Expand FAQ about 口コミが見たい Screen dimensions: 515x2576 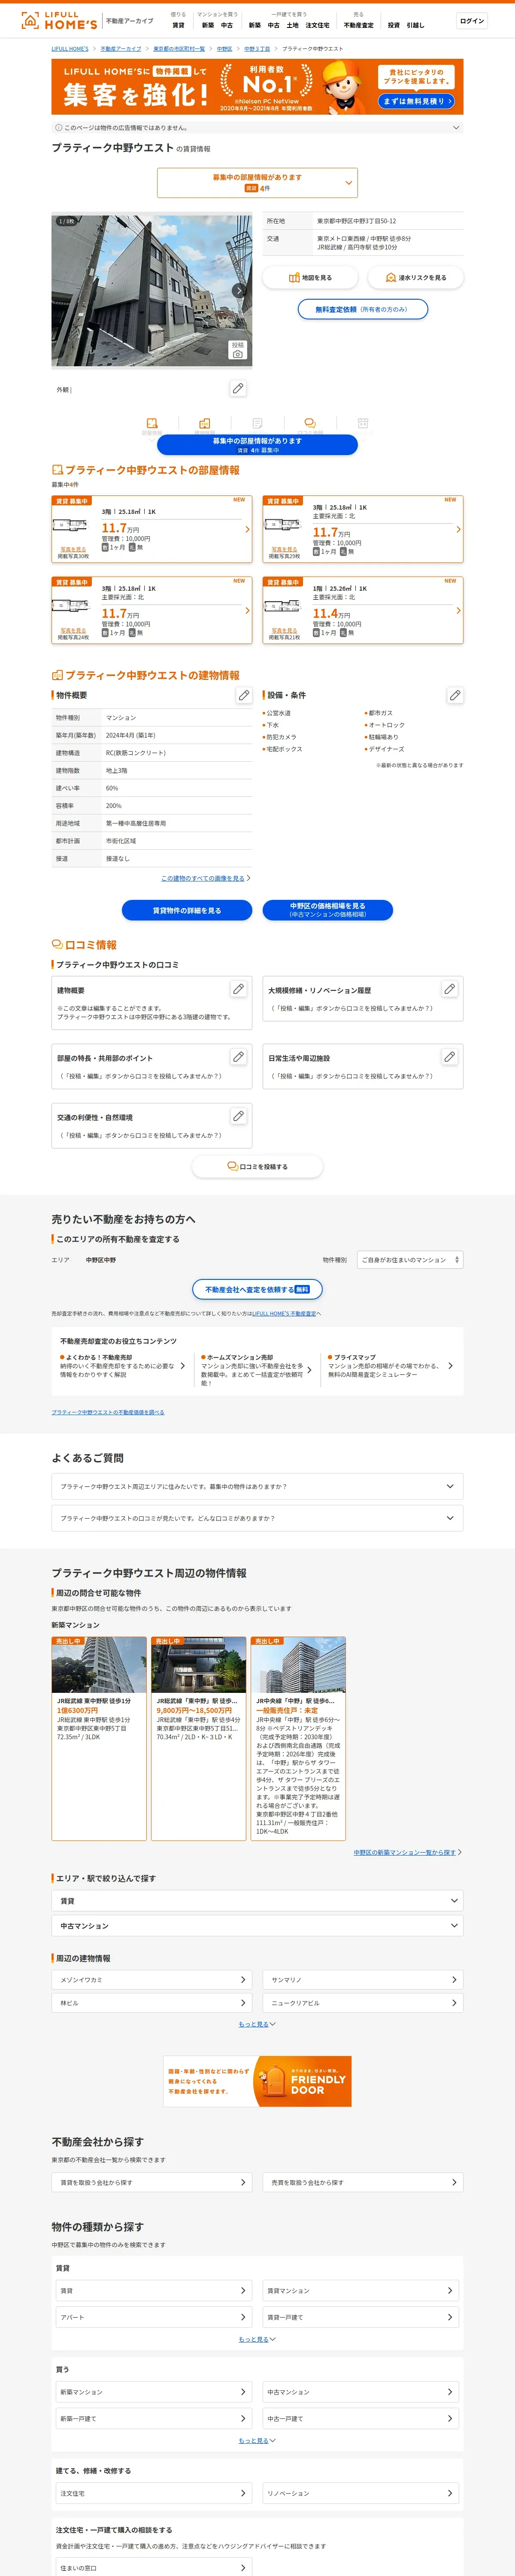click(x=257, y=1518)
